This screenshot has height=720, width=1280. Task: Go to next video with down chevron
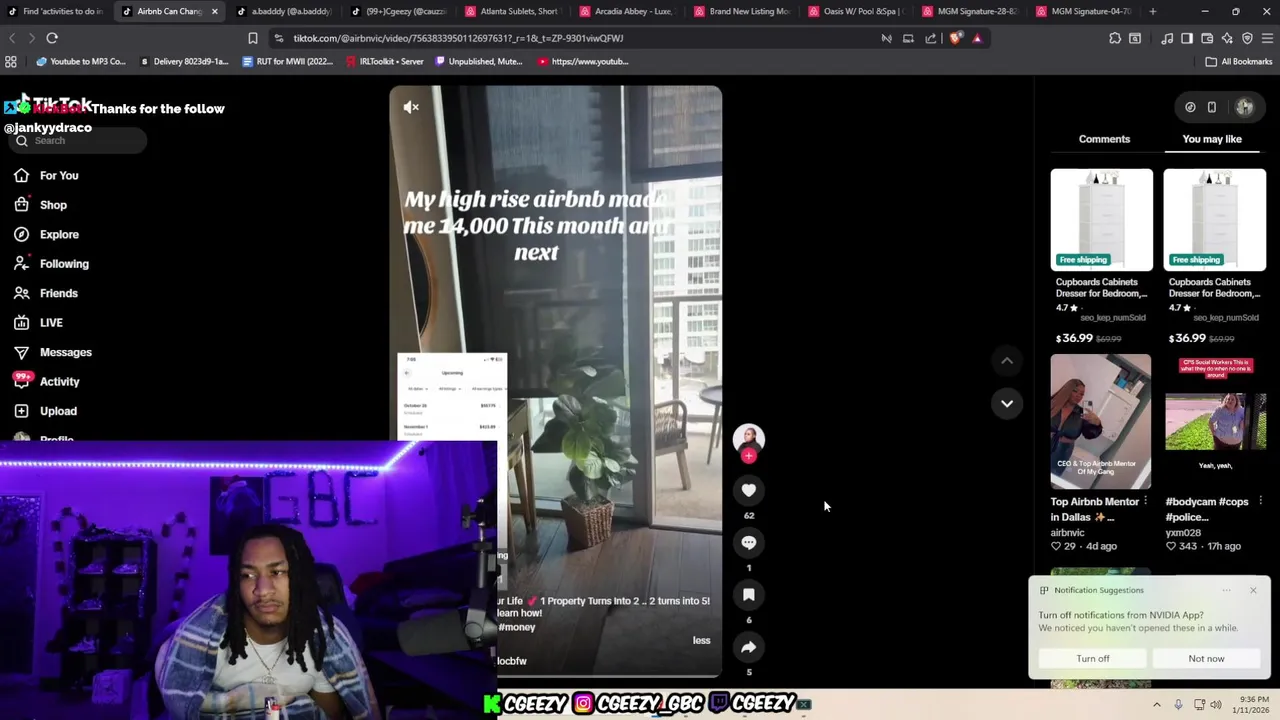(1007, 403)
